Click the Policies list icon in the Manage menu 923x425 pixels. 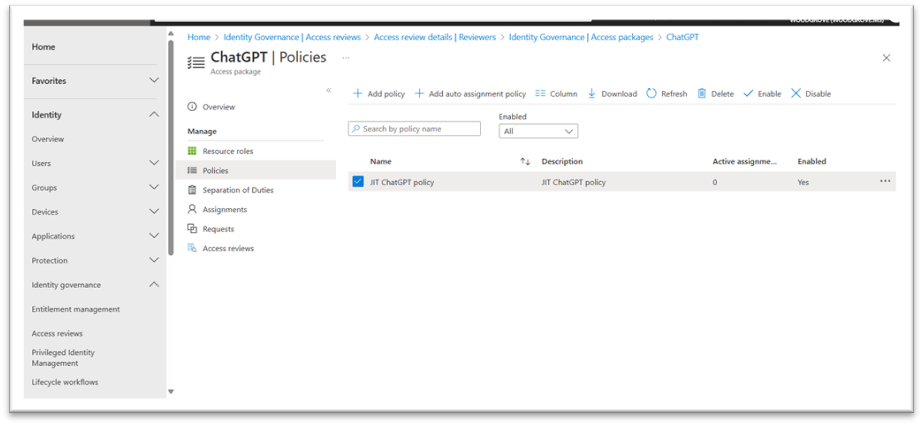(x=191, y=170)
